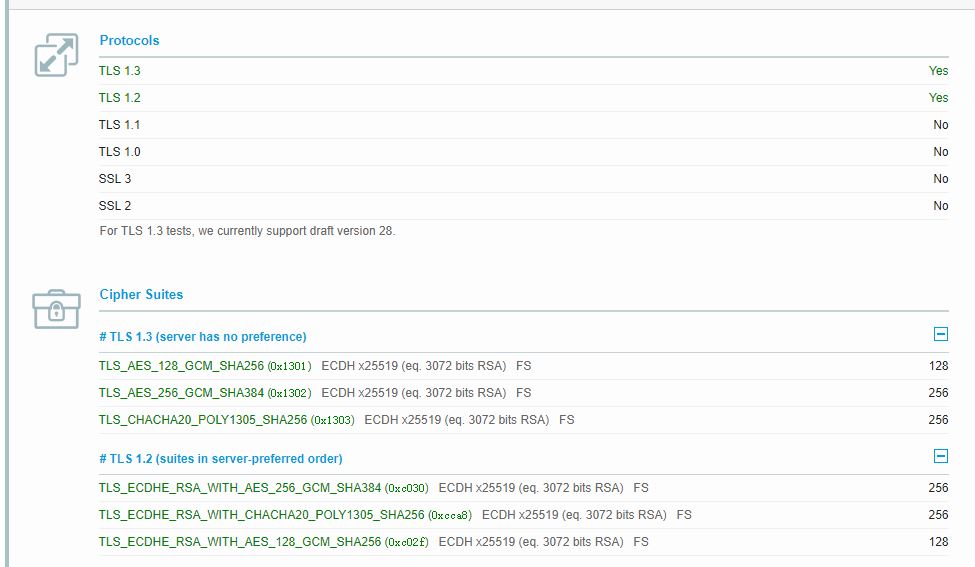Viewport: 975px width, 567px height.
Task: Click the No value for SSL 3
Action: pos(941,179)
